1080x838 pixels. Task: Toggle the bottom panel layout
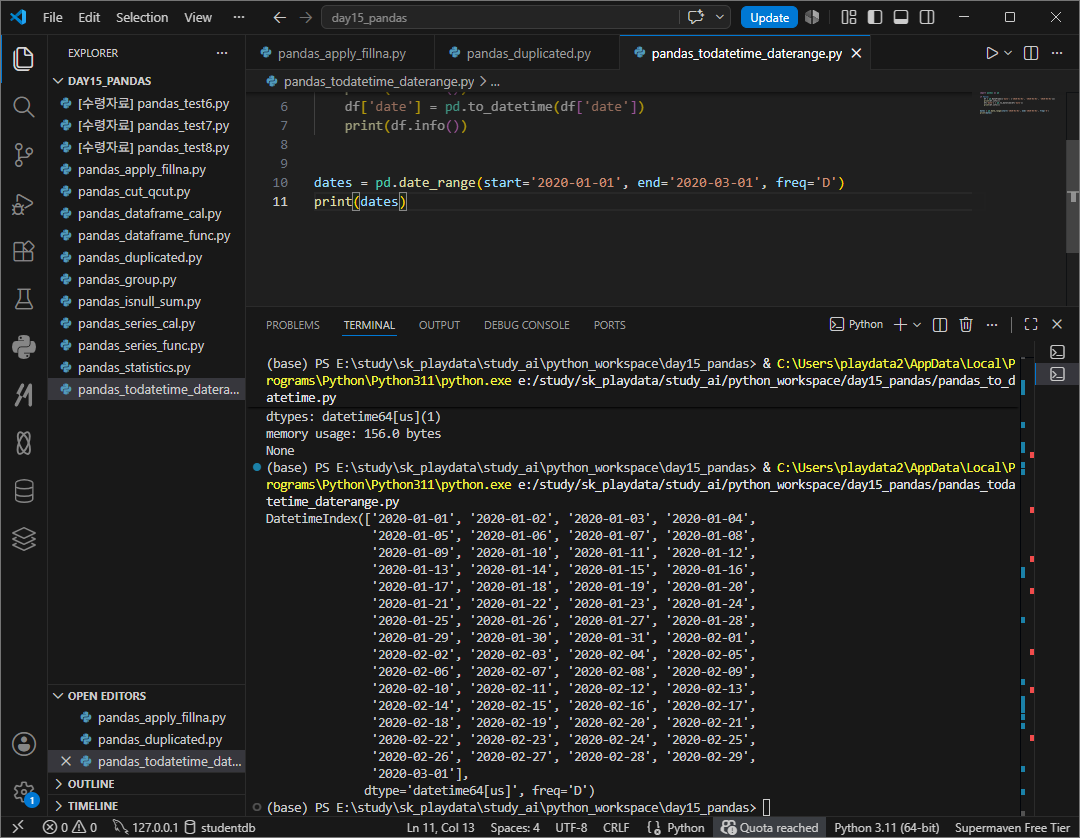[x=901, y=17]
